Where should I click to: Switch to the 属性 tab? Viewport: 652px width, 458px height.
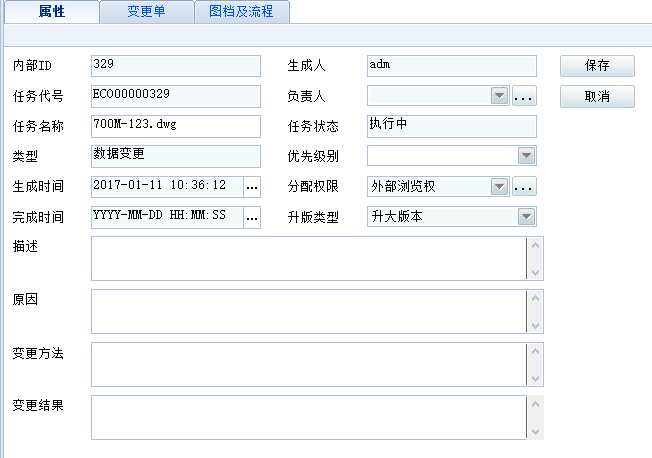(51, 12)
